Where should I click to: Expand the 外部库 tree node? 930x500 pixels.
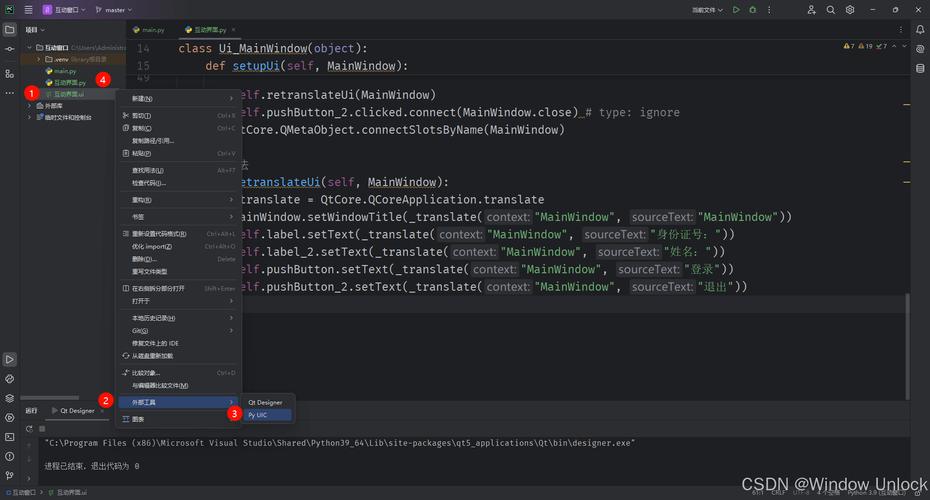[29, 106]
